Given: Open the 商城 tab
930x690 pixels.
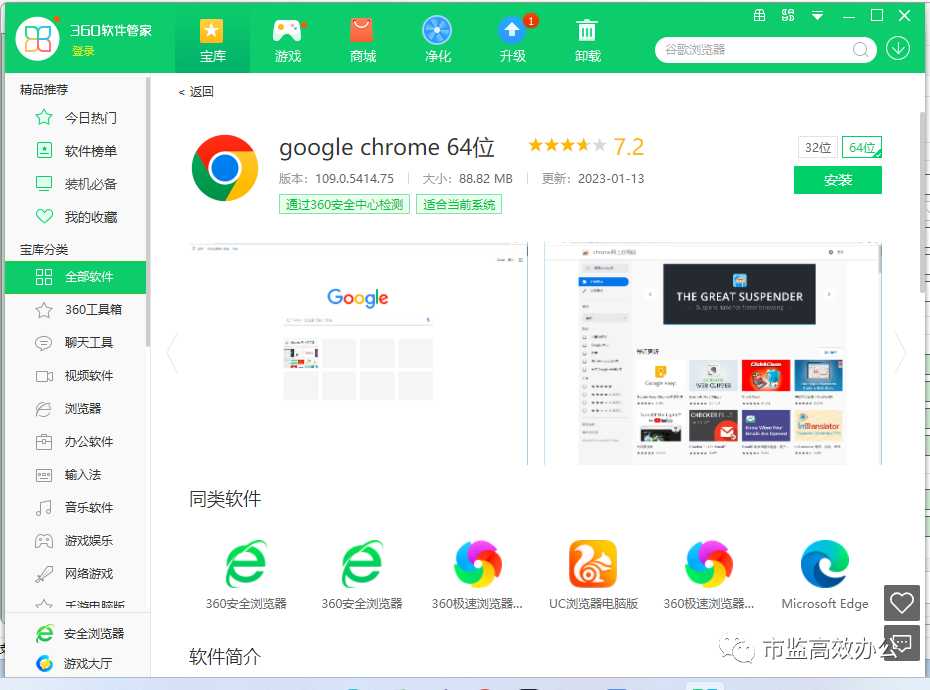Looking at the screenshot, I should click(362, 40).
